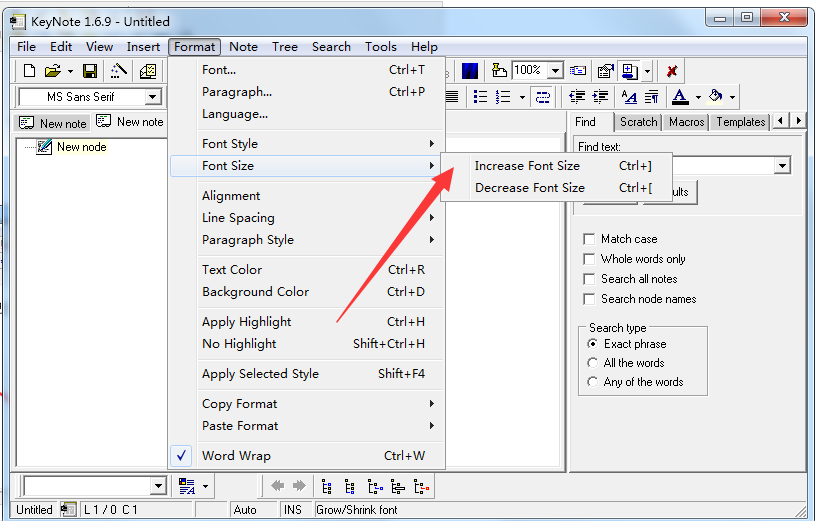Viewport: 815px width, 521px height.
Task: Select Apply Highlight menu entry
Action: click(x=307, y=322)
